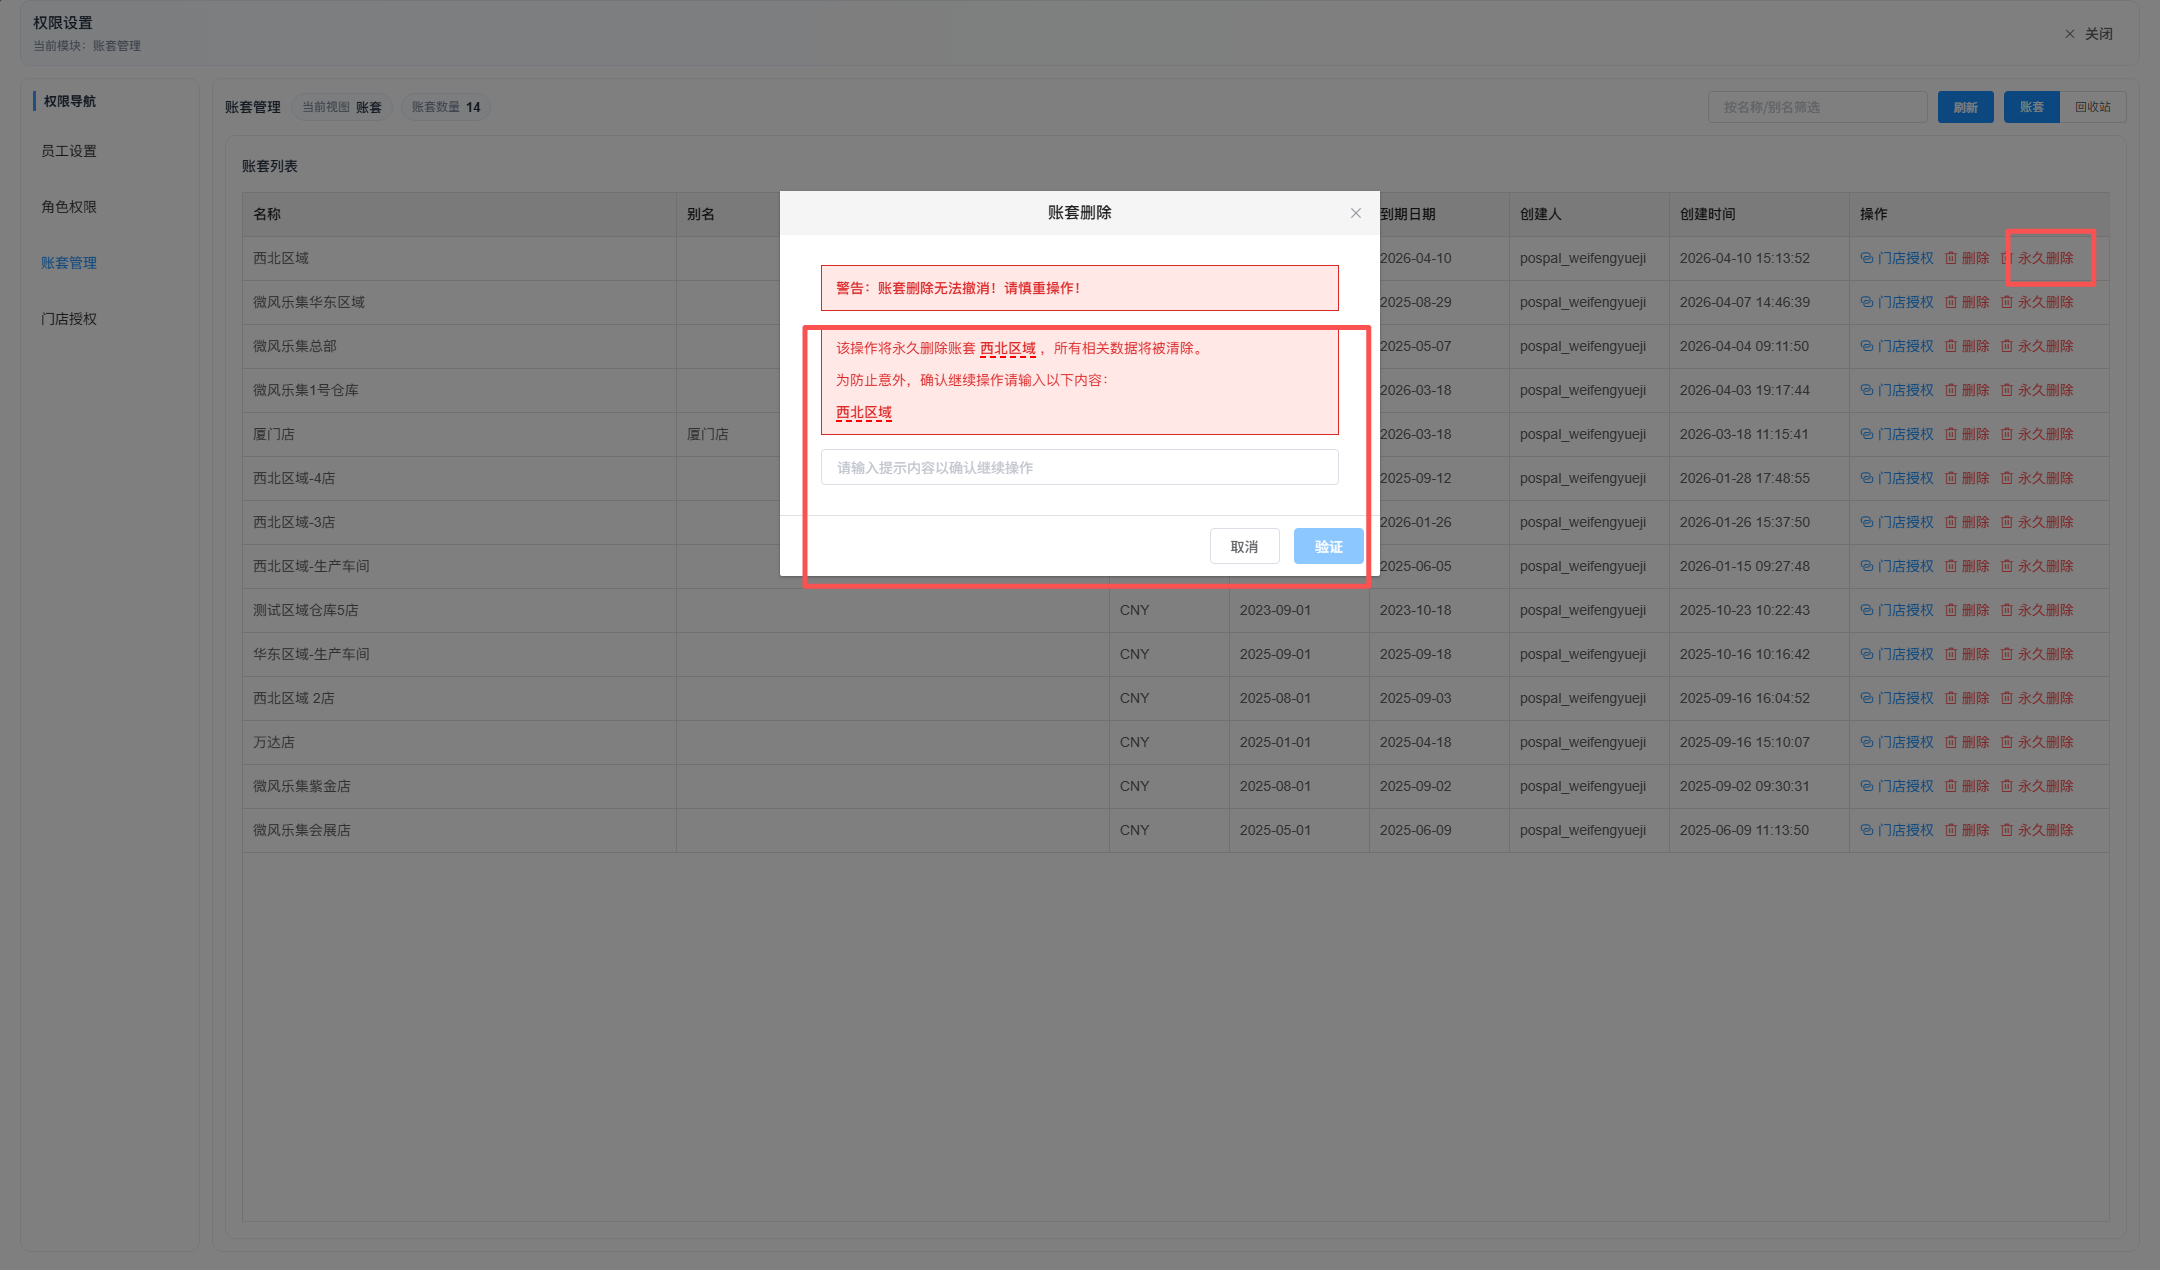Cancel the deletion with 取消 button
Image resolution: width=2160 pixels, height=1270 pixels.
point(1244,546)
